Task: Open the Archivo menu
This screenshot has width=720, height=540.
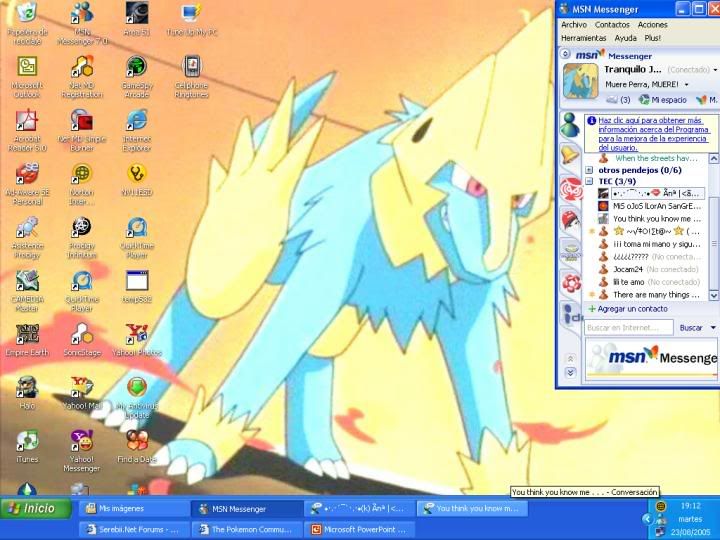Action: click(x=574, y=25)
